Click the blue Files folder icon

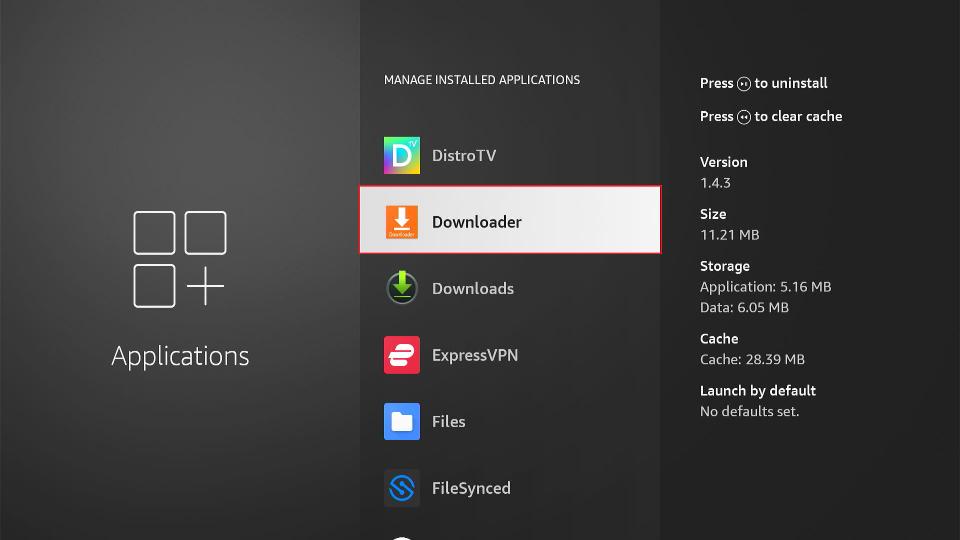pos(402,421)
